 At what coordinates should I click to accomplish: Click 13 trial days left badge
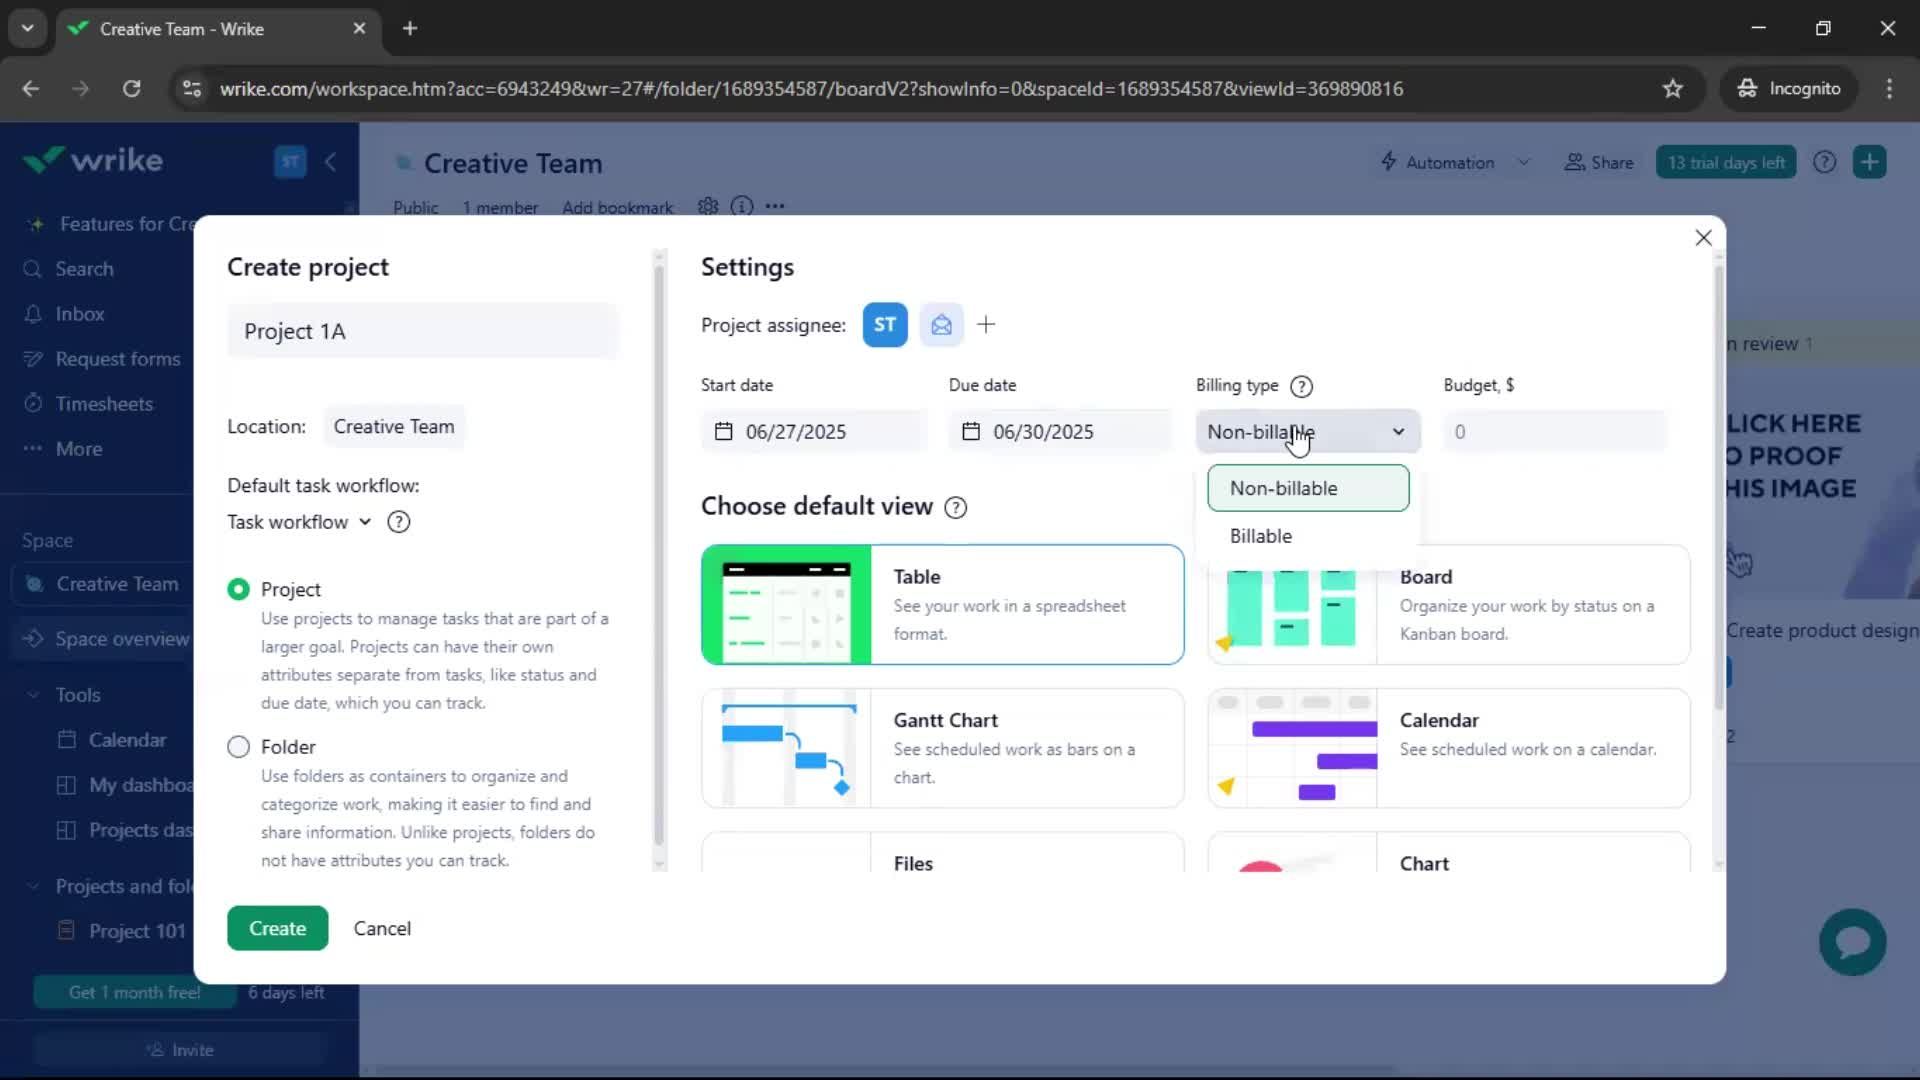[1726, 162]
